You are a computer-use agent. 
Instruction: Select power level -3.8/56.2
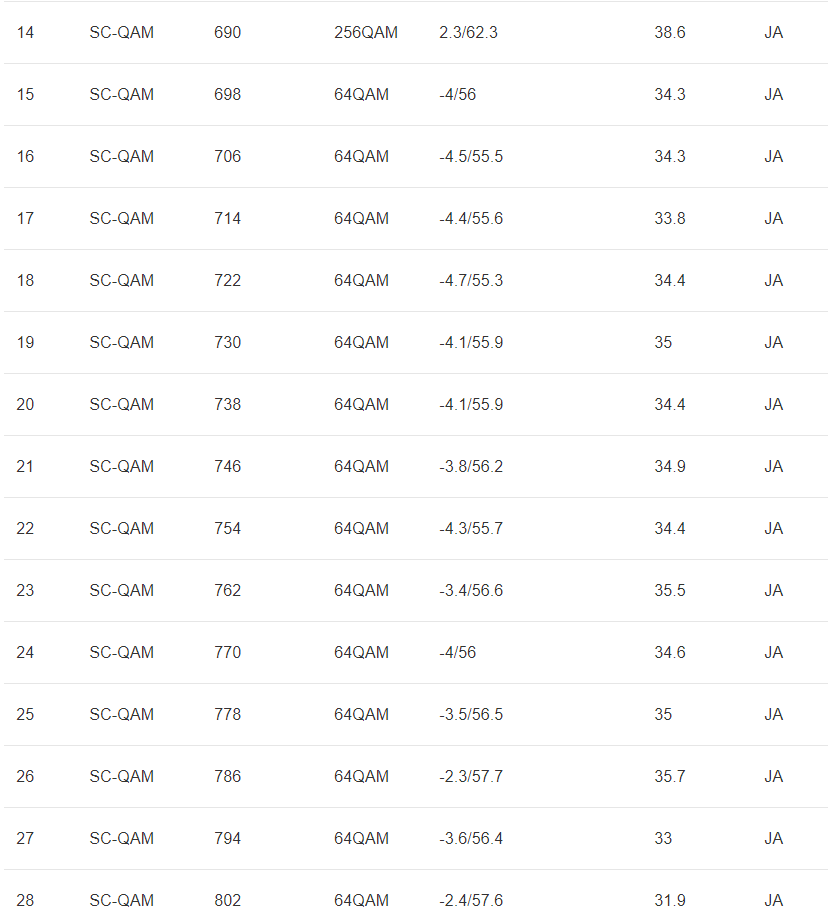471,467
